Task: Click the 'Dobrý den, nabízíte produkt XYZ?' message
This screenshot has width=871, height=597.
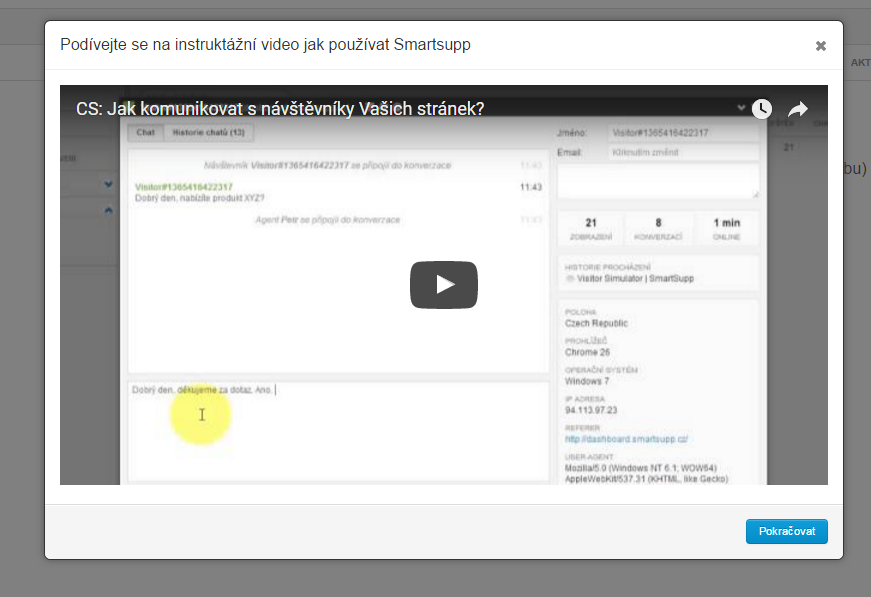Action: point(199,198)
